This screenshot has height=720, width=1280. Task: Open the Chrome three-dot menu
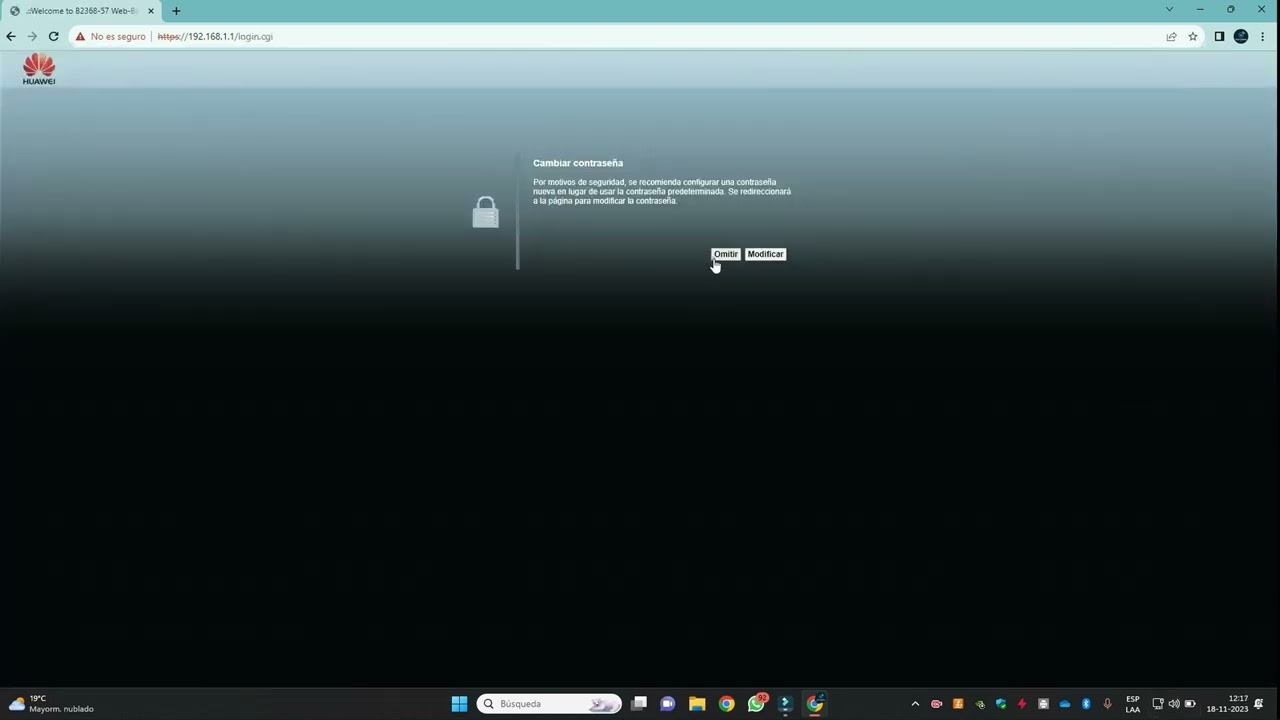[x=1263, y=36]
